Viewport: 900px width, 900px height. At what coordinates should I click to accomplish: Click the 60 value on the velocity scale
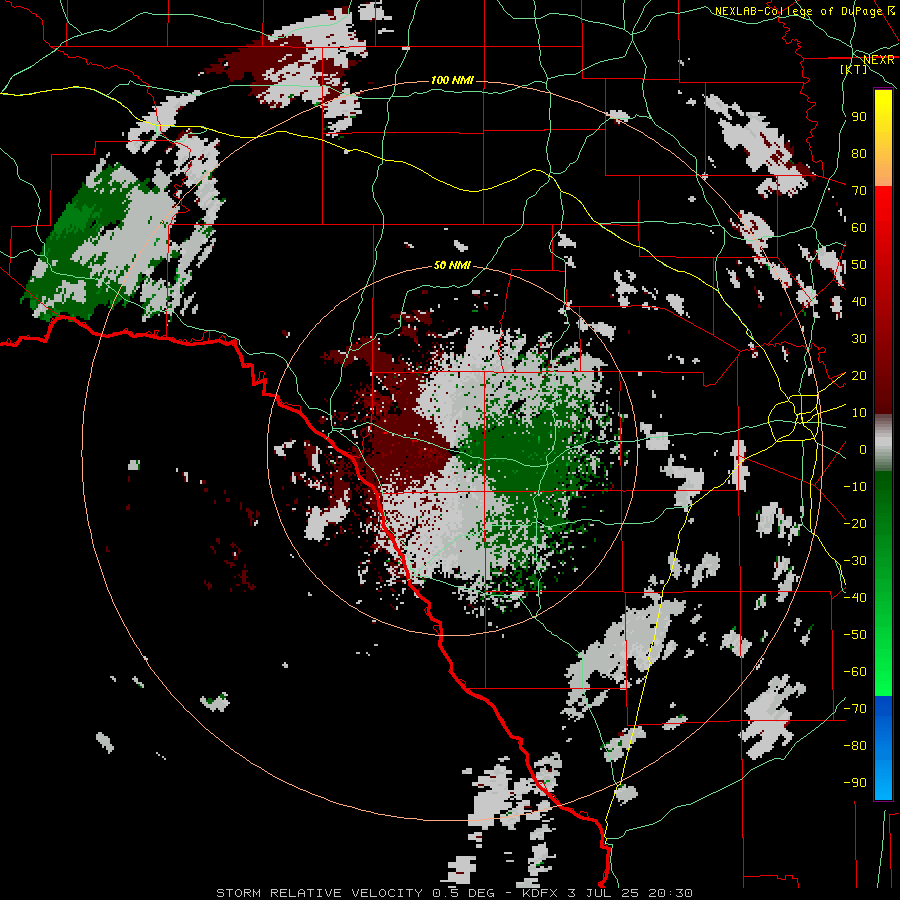[x=859, y=227]
